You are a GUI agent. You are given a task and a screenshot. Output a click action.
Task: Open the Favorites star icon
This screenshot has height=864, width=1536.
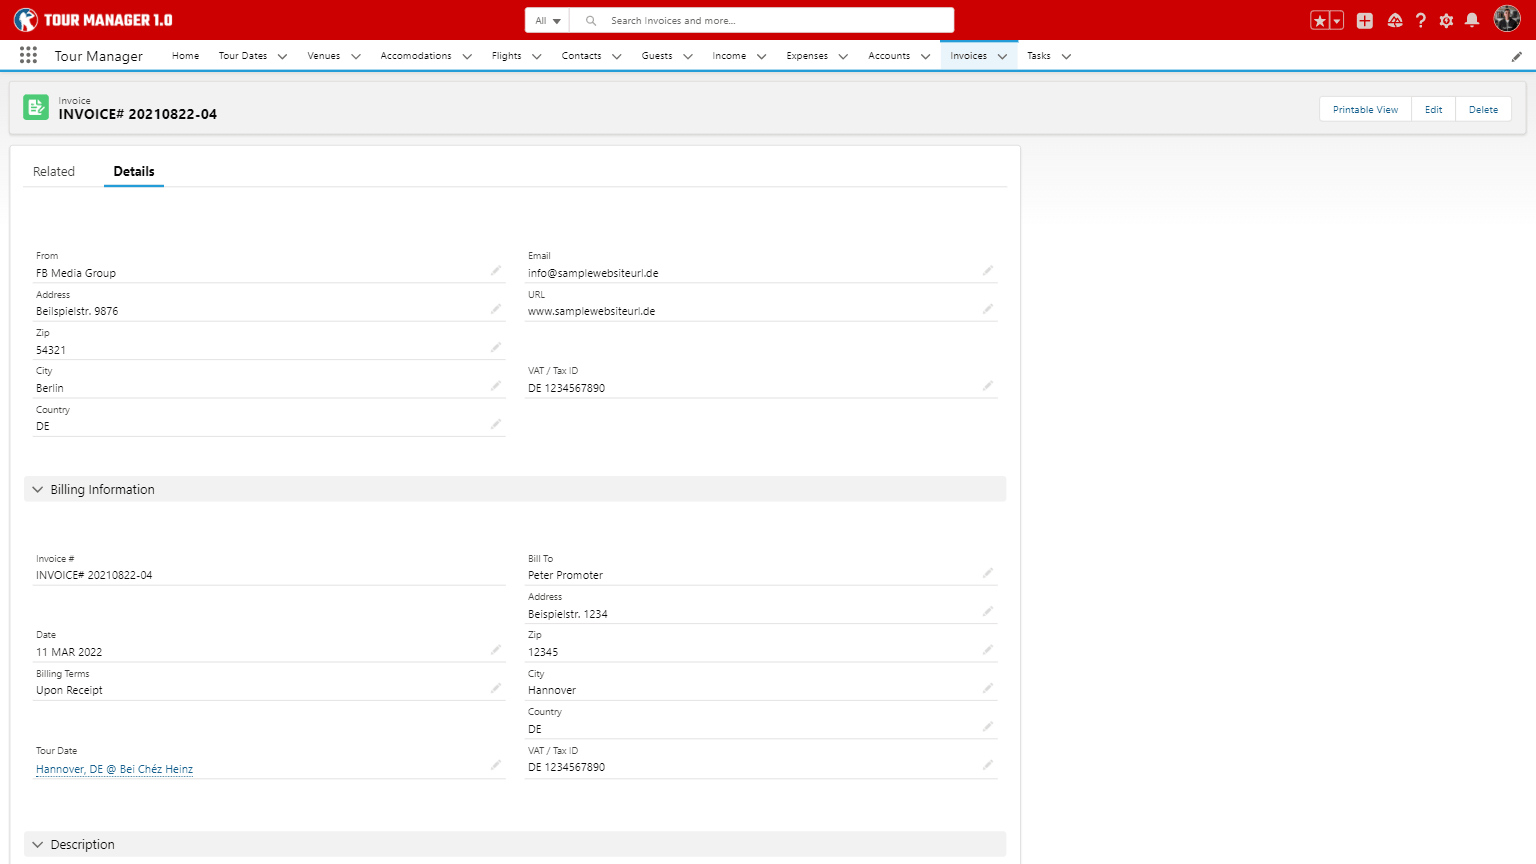(x=1320, y=20)
